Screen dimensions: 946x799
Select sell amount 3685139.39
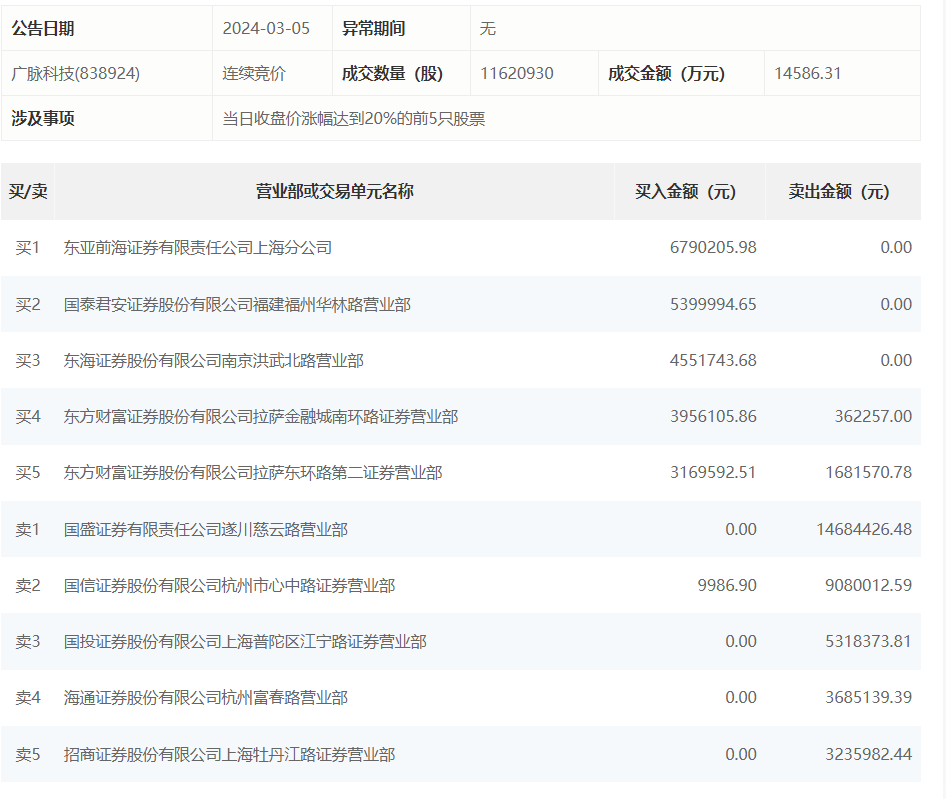pos(869,698)
